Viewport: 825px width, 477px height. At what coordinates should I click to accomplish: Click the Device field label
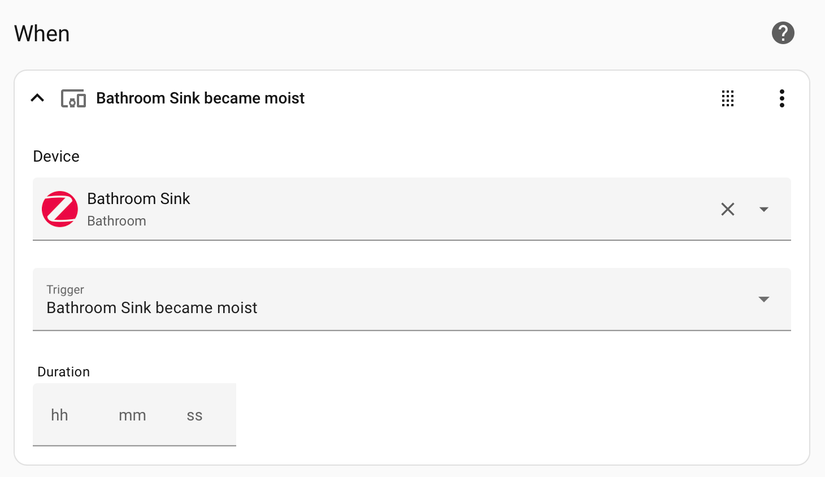coord(56,156)
